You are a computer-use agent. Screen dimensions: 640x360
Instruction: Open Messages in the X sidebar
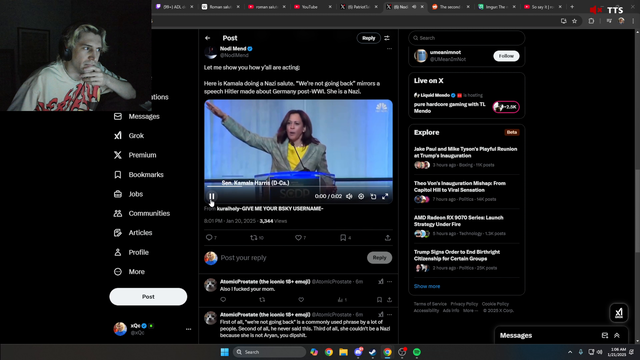pyautogui.click(x=136, y=116)
